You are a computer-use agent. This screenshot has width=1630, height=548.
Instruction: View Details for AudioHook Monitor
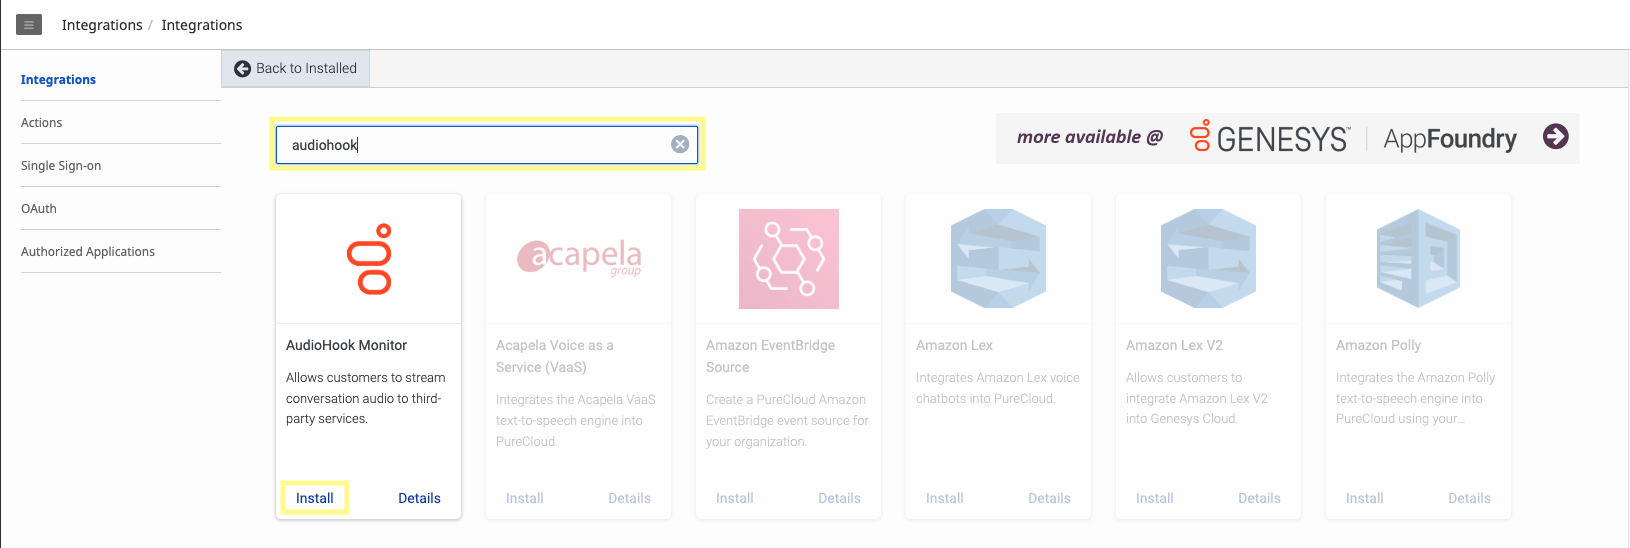pos(419,498)
